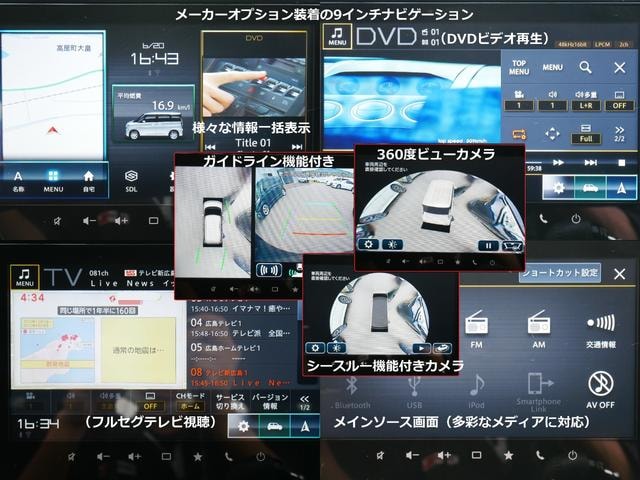Raise volume below the home screen
Screen dimensions: 640x480
(121, 221)
